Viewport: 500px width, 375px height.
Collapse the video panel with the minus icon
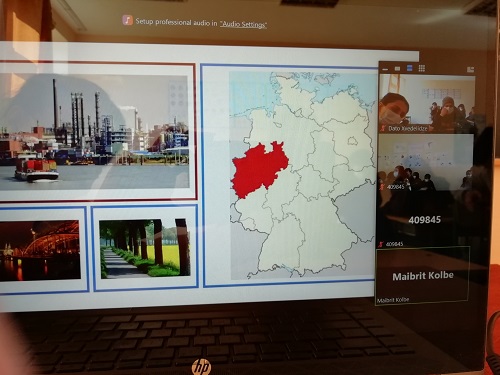[385, 69]
